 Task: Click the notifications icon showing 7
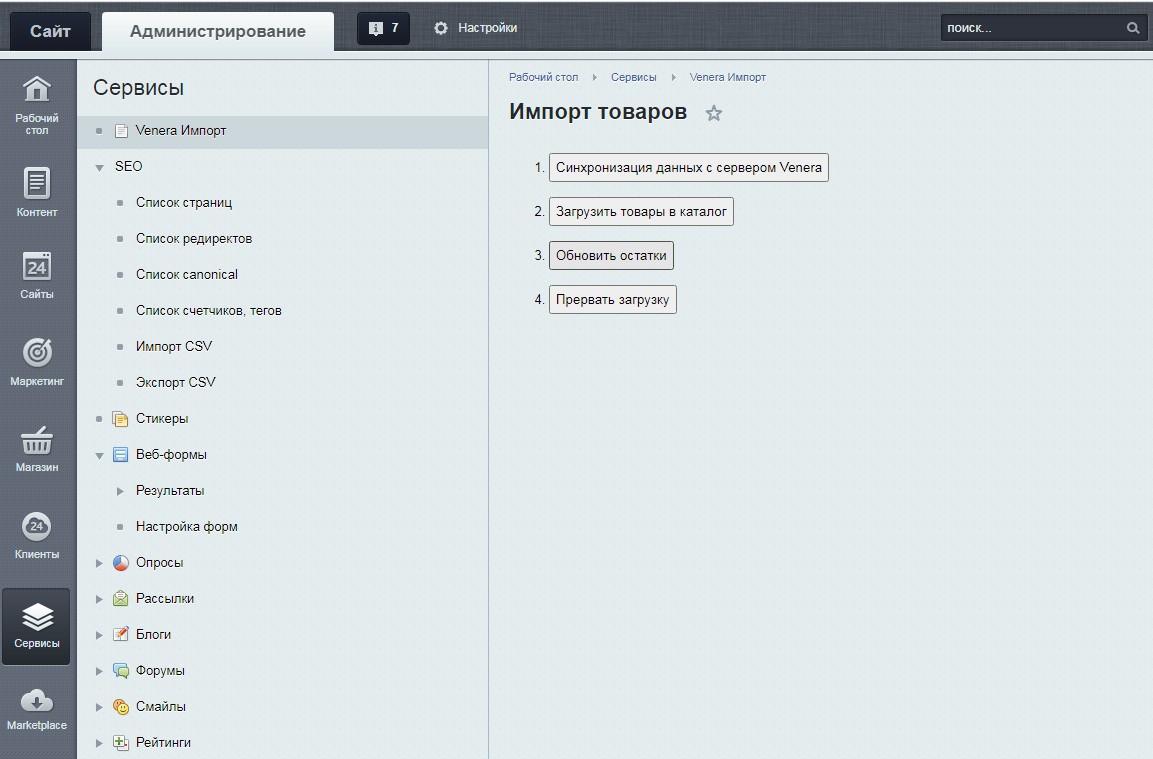(383, 28)
